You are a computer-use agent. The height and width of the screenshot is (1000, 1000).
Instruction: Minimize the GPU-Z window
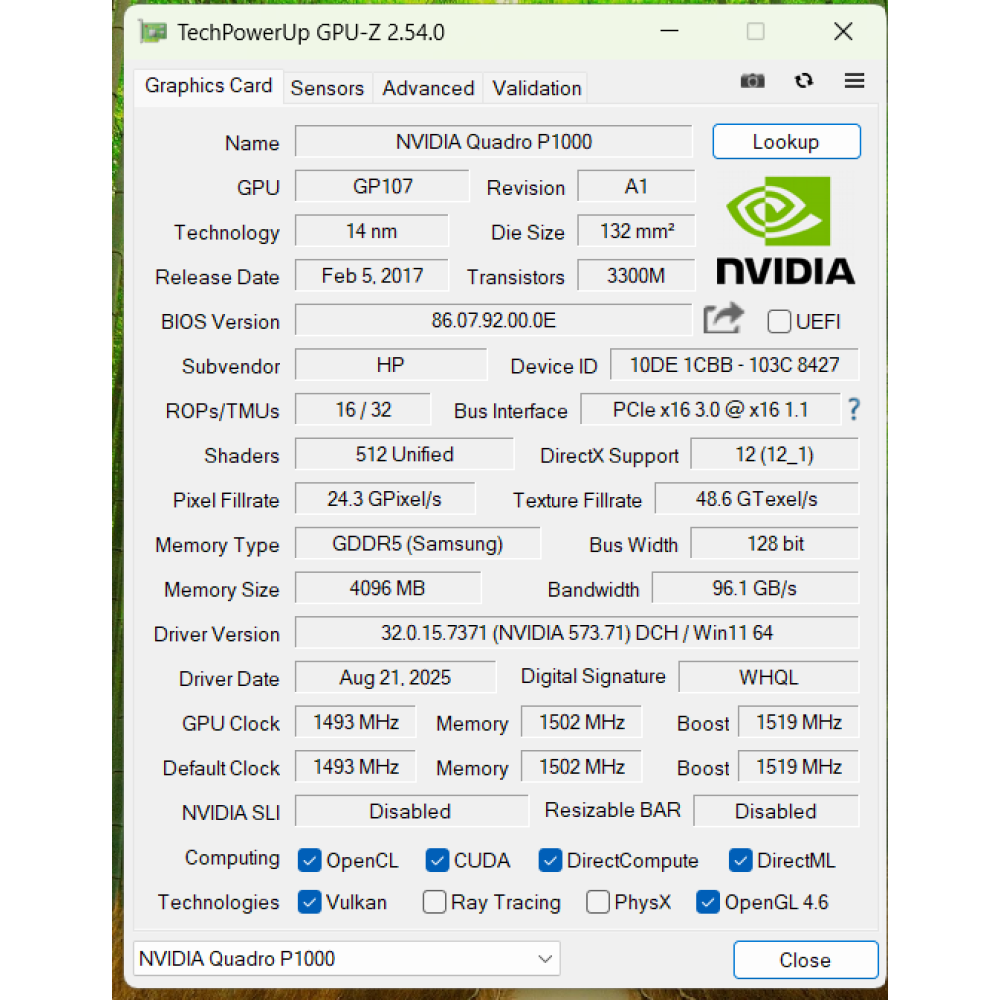[669, 31]
